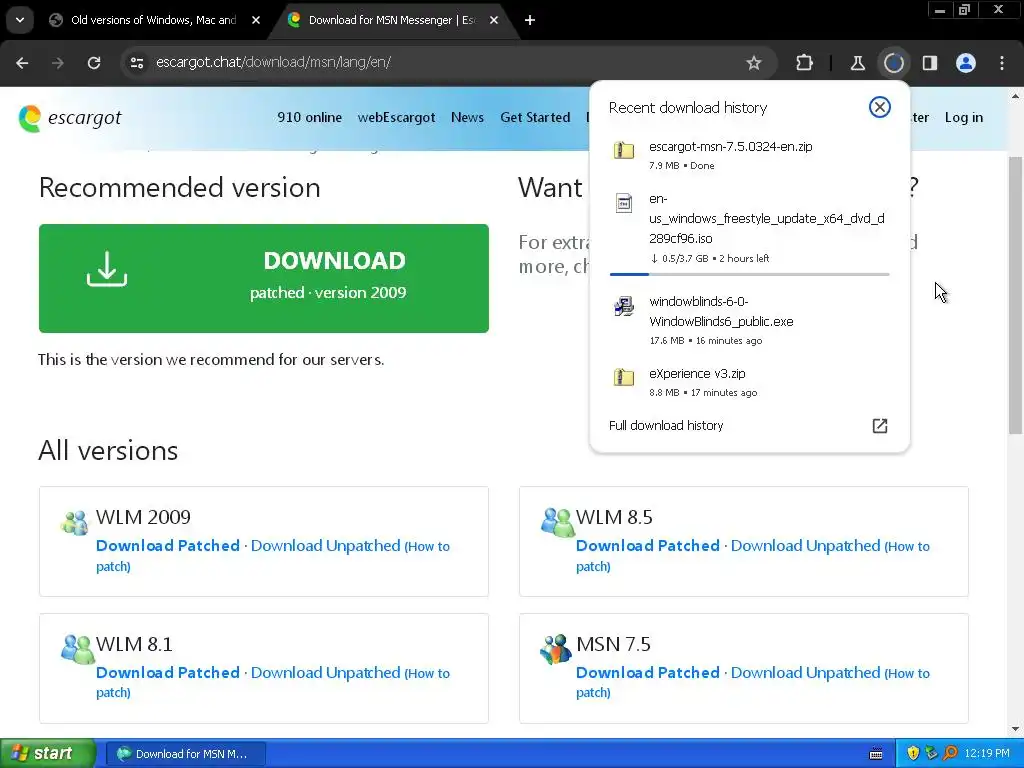Image resolution: width=1024 pixels, height=768 pixels.
Task: Click the taskbar clock showing 12:19 PM
Action: [987, 754]
